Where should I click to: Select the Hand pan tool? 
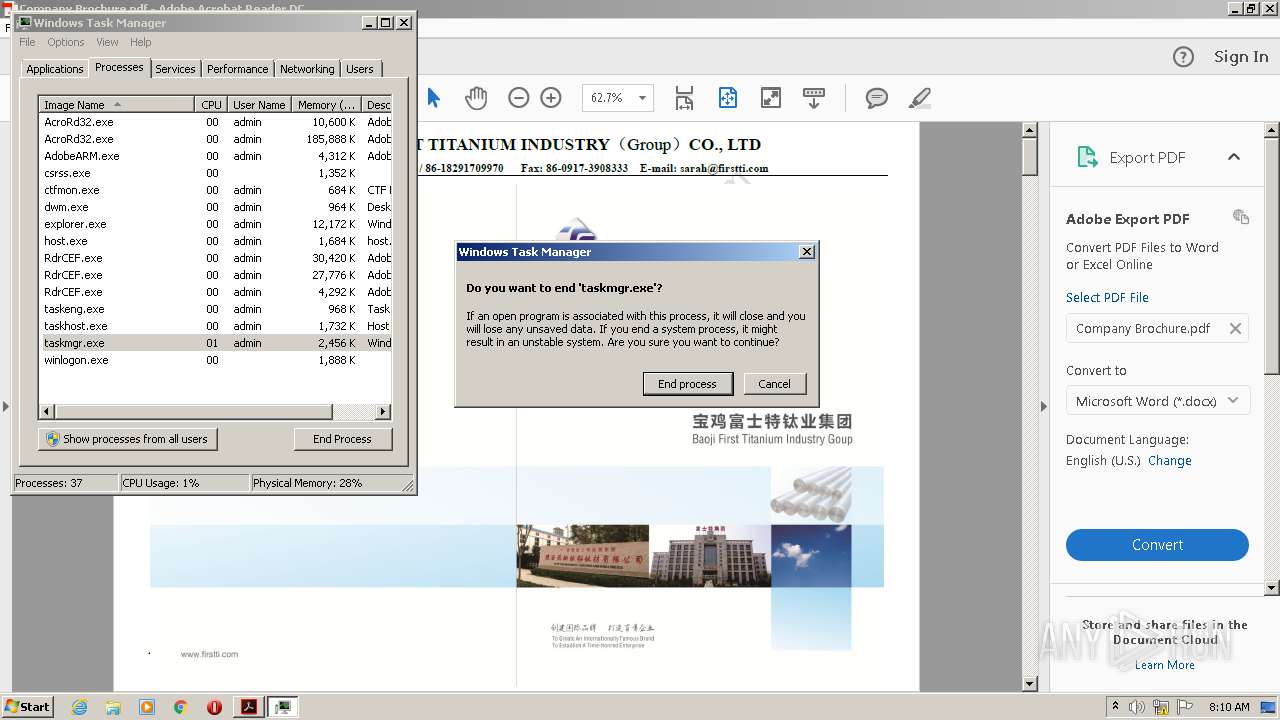pyautogui.click(x=476, y=97)
